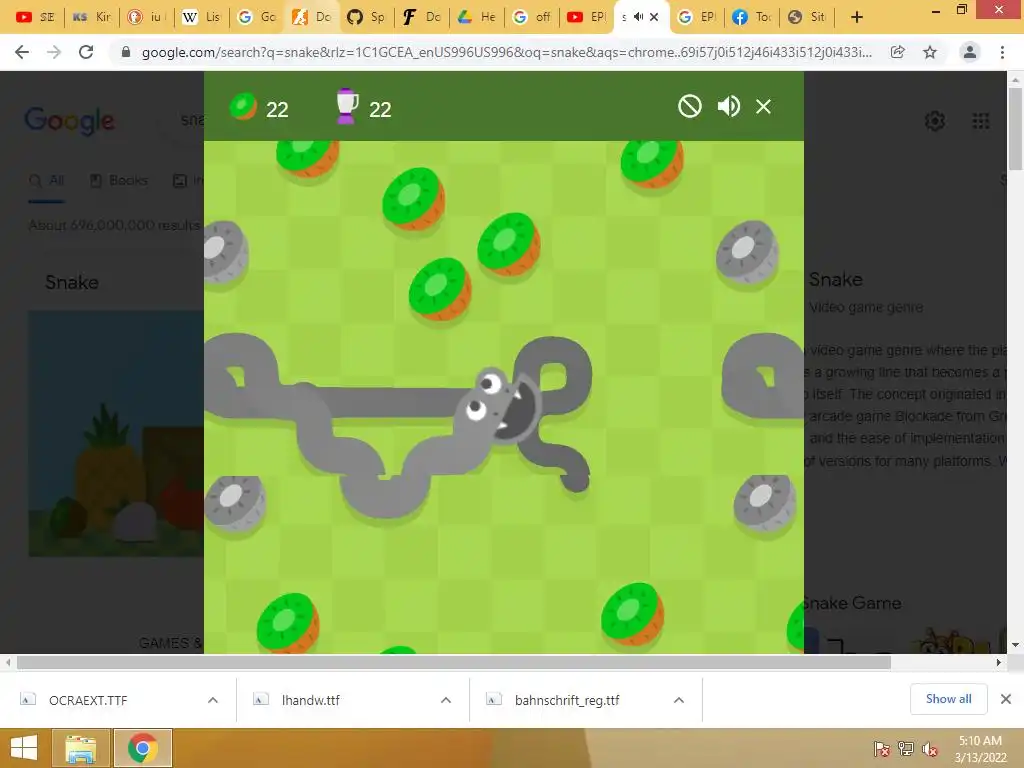The height and width of the screenshot is (768, 1024).
Task: Mute the tab audio speaker icon
Action: (x=638, y=17)
